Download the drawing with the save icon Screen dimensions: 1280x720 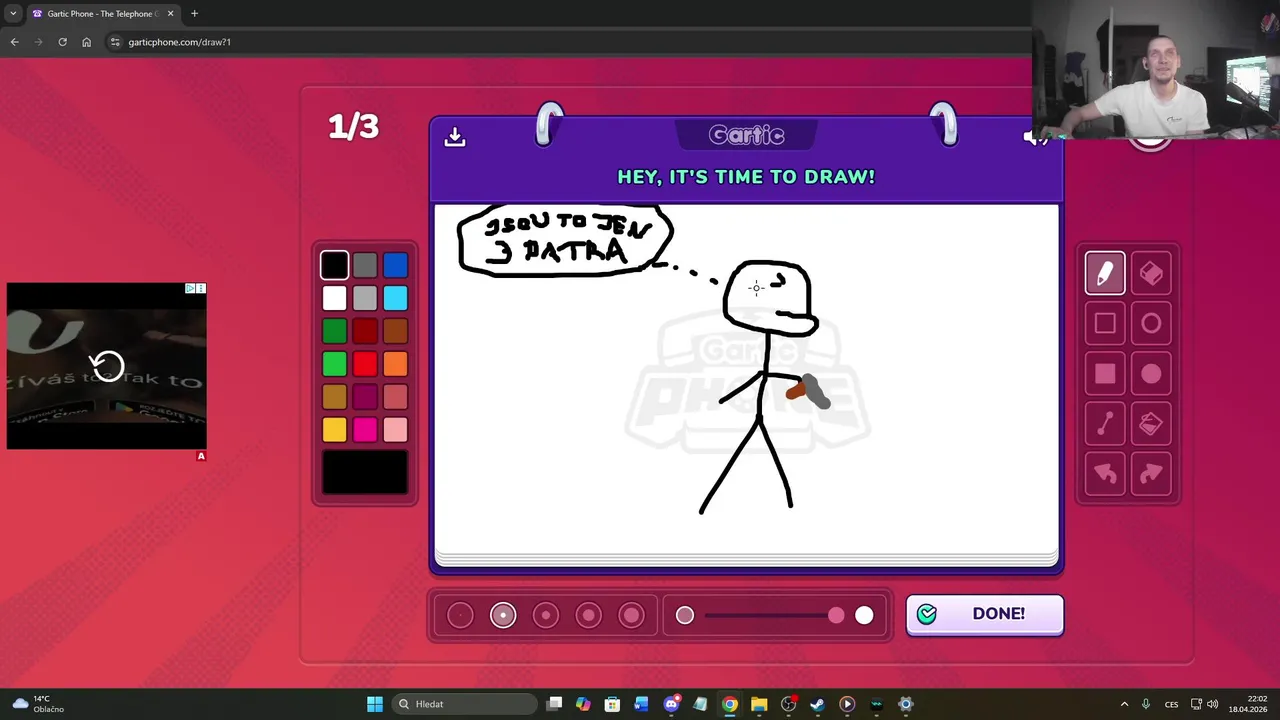tap(455, 136)
